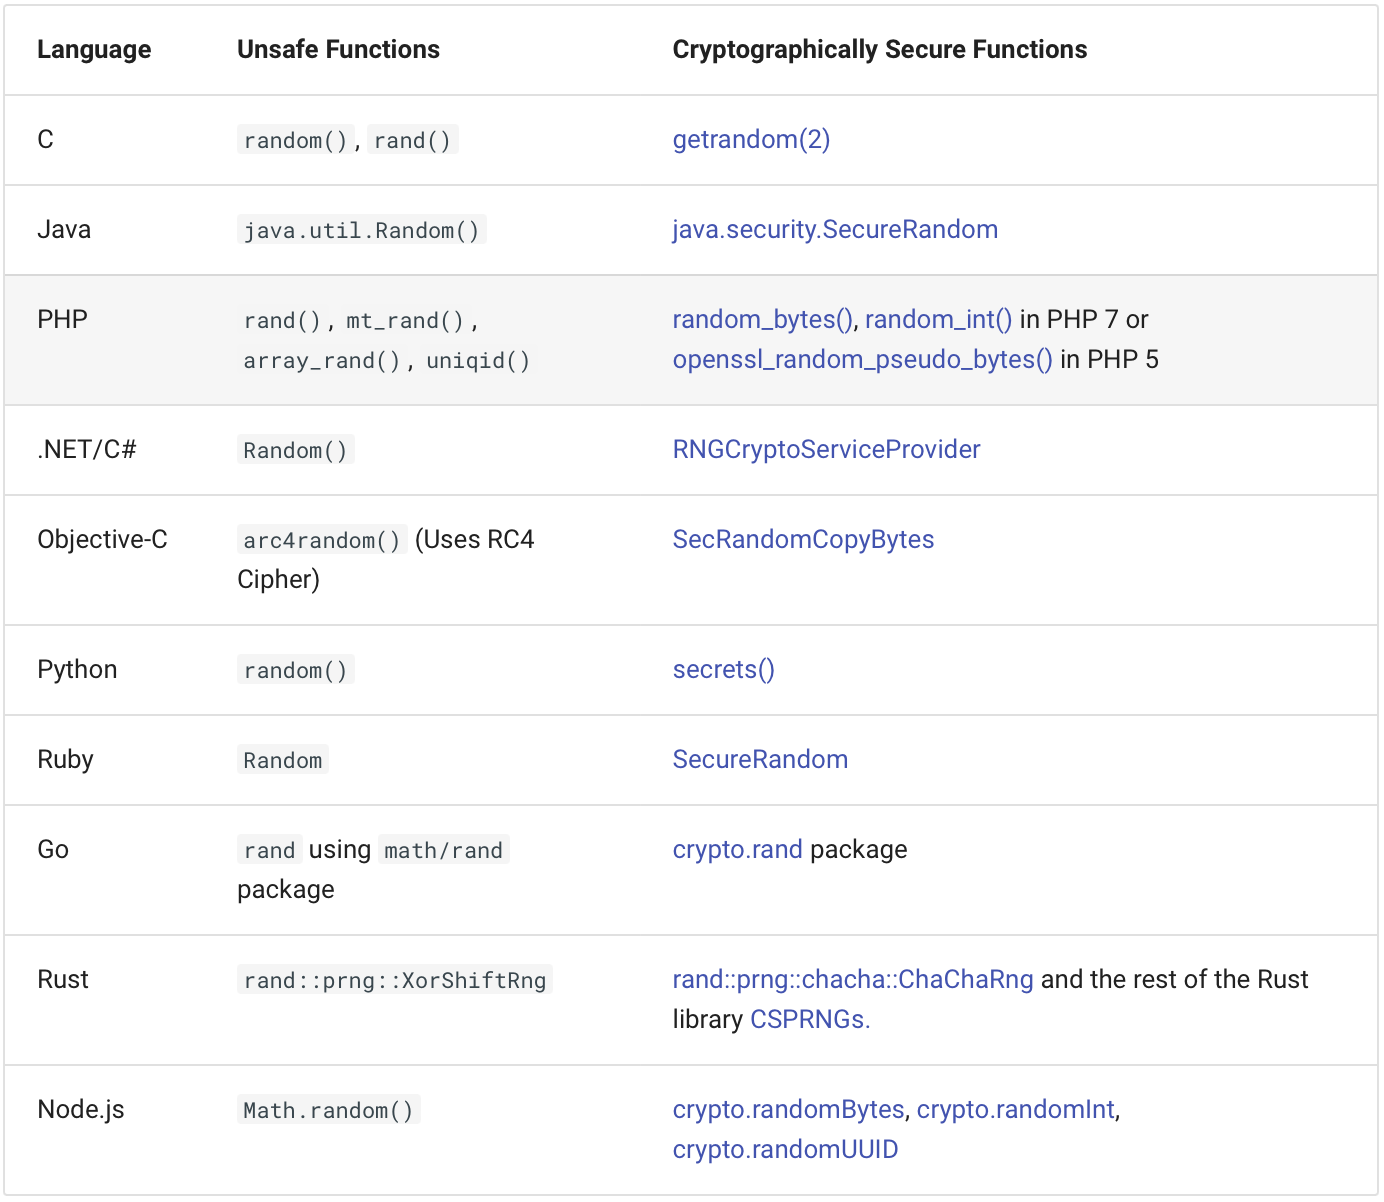The height and width of the screenshot is (1202, 1384).
Task: Select the random() code in C row
Action: tap(296, 140)
